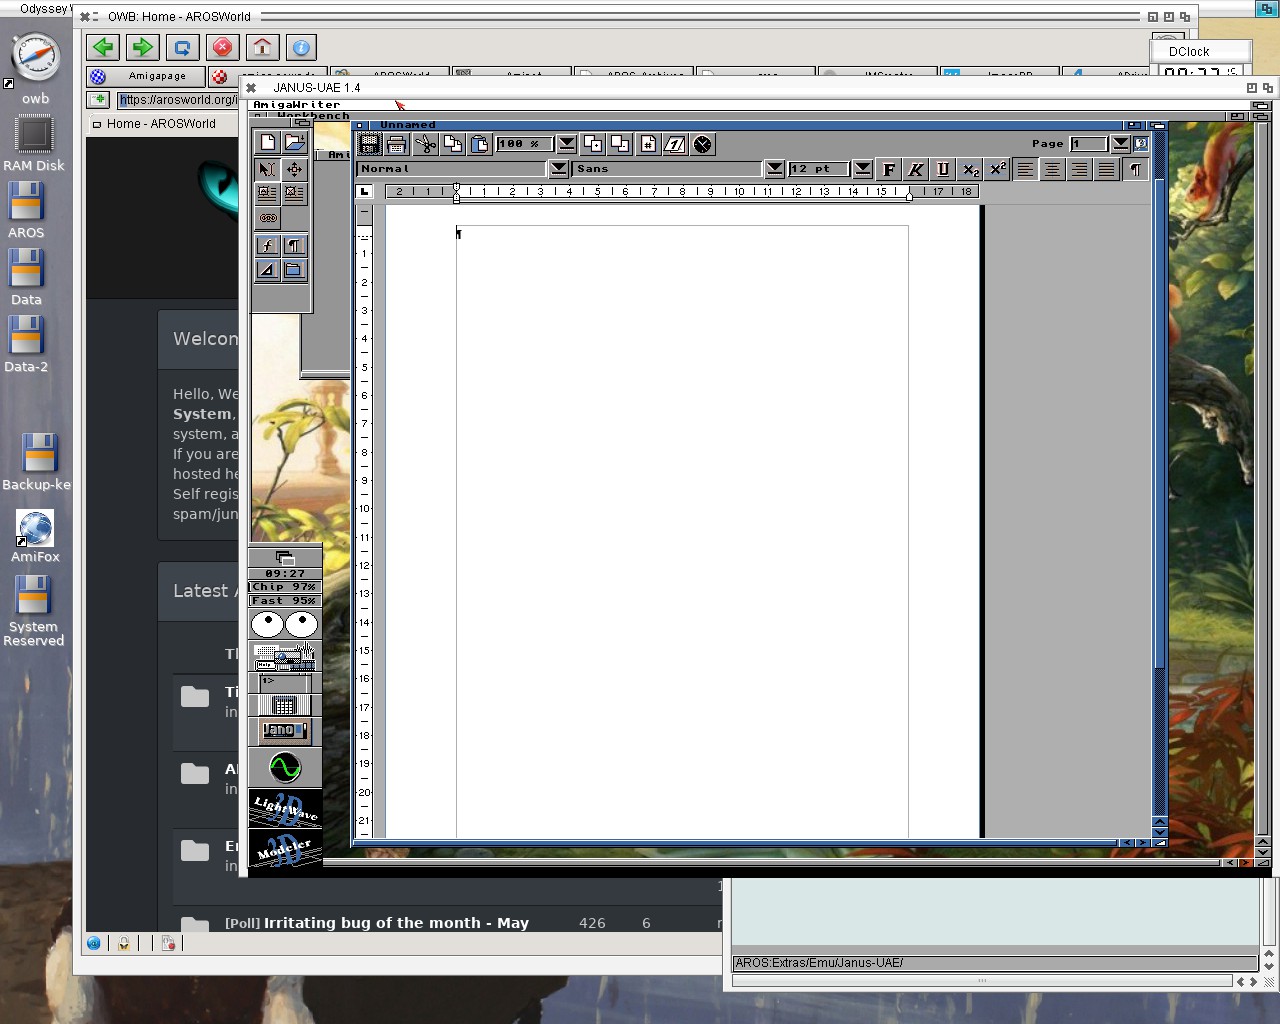Click the Cut scissors icon
The height and width of the screenshot is (1024, 1280).
click(x=425, y=144)
